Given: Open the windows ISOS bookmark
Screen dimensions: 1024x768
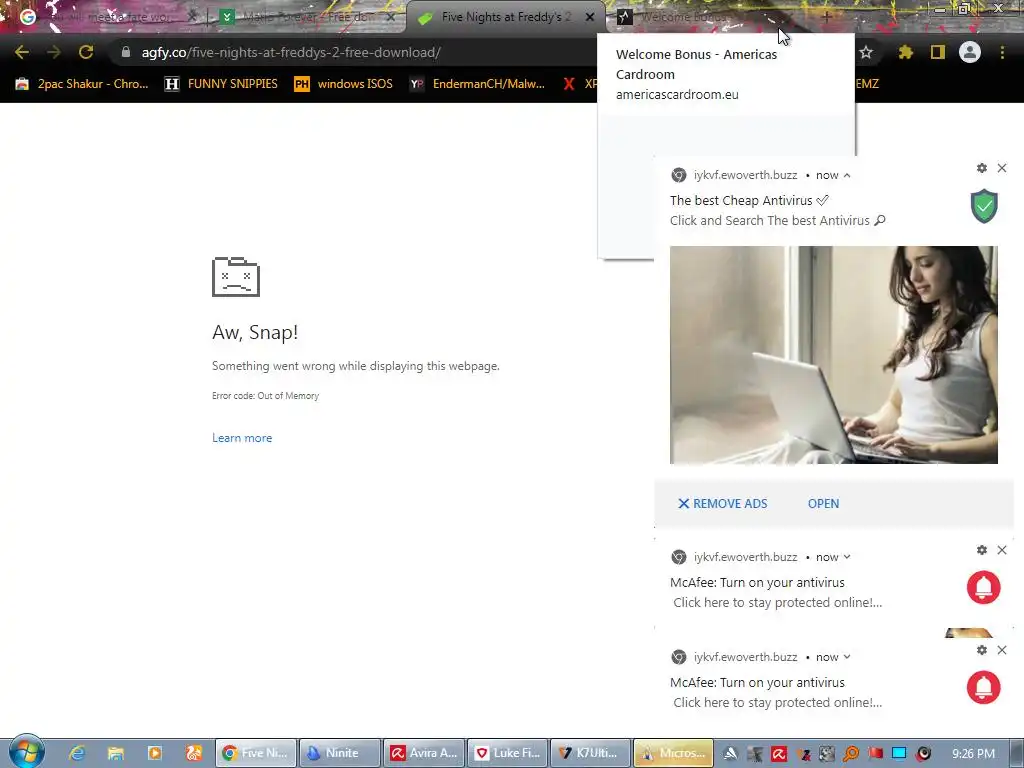Looking at the screenshot, I should pos(344,84).
